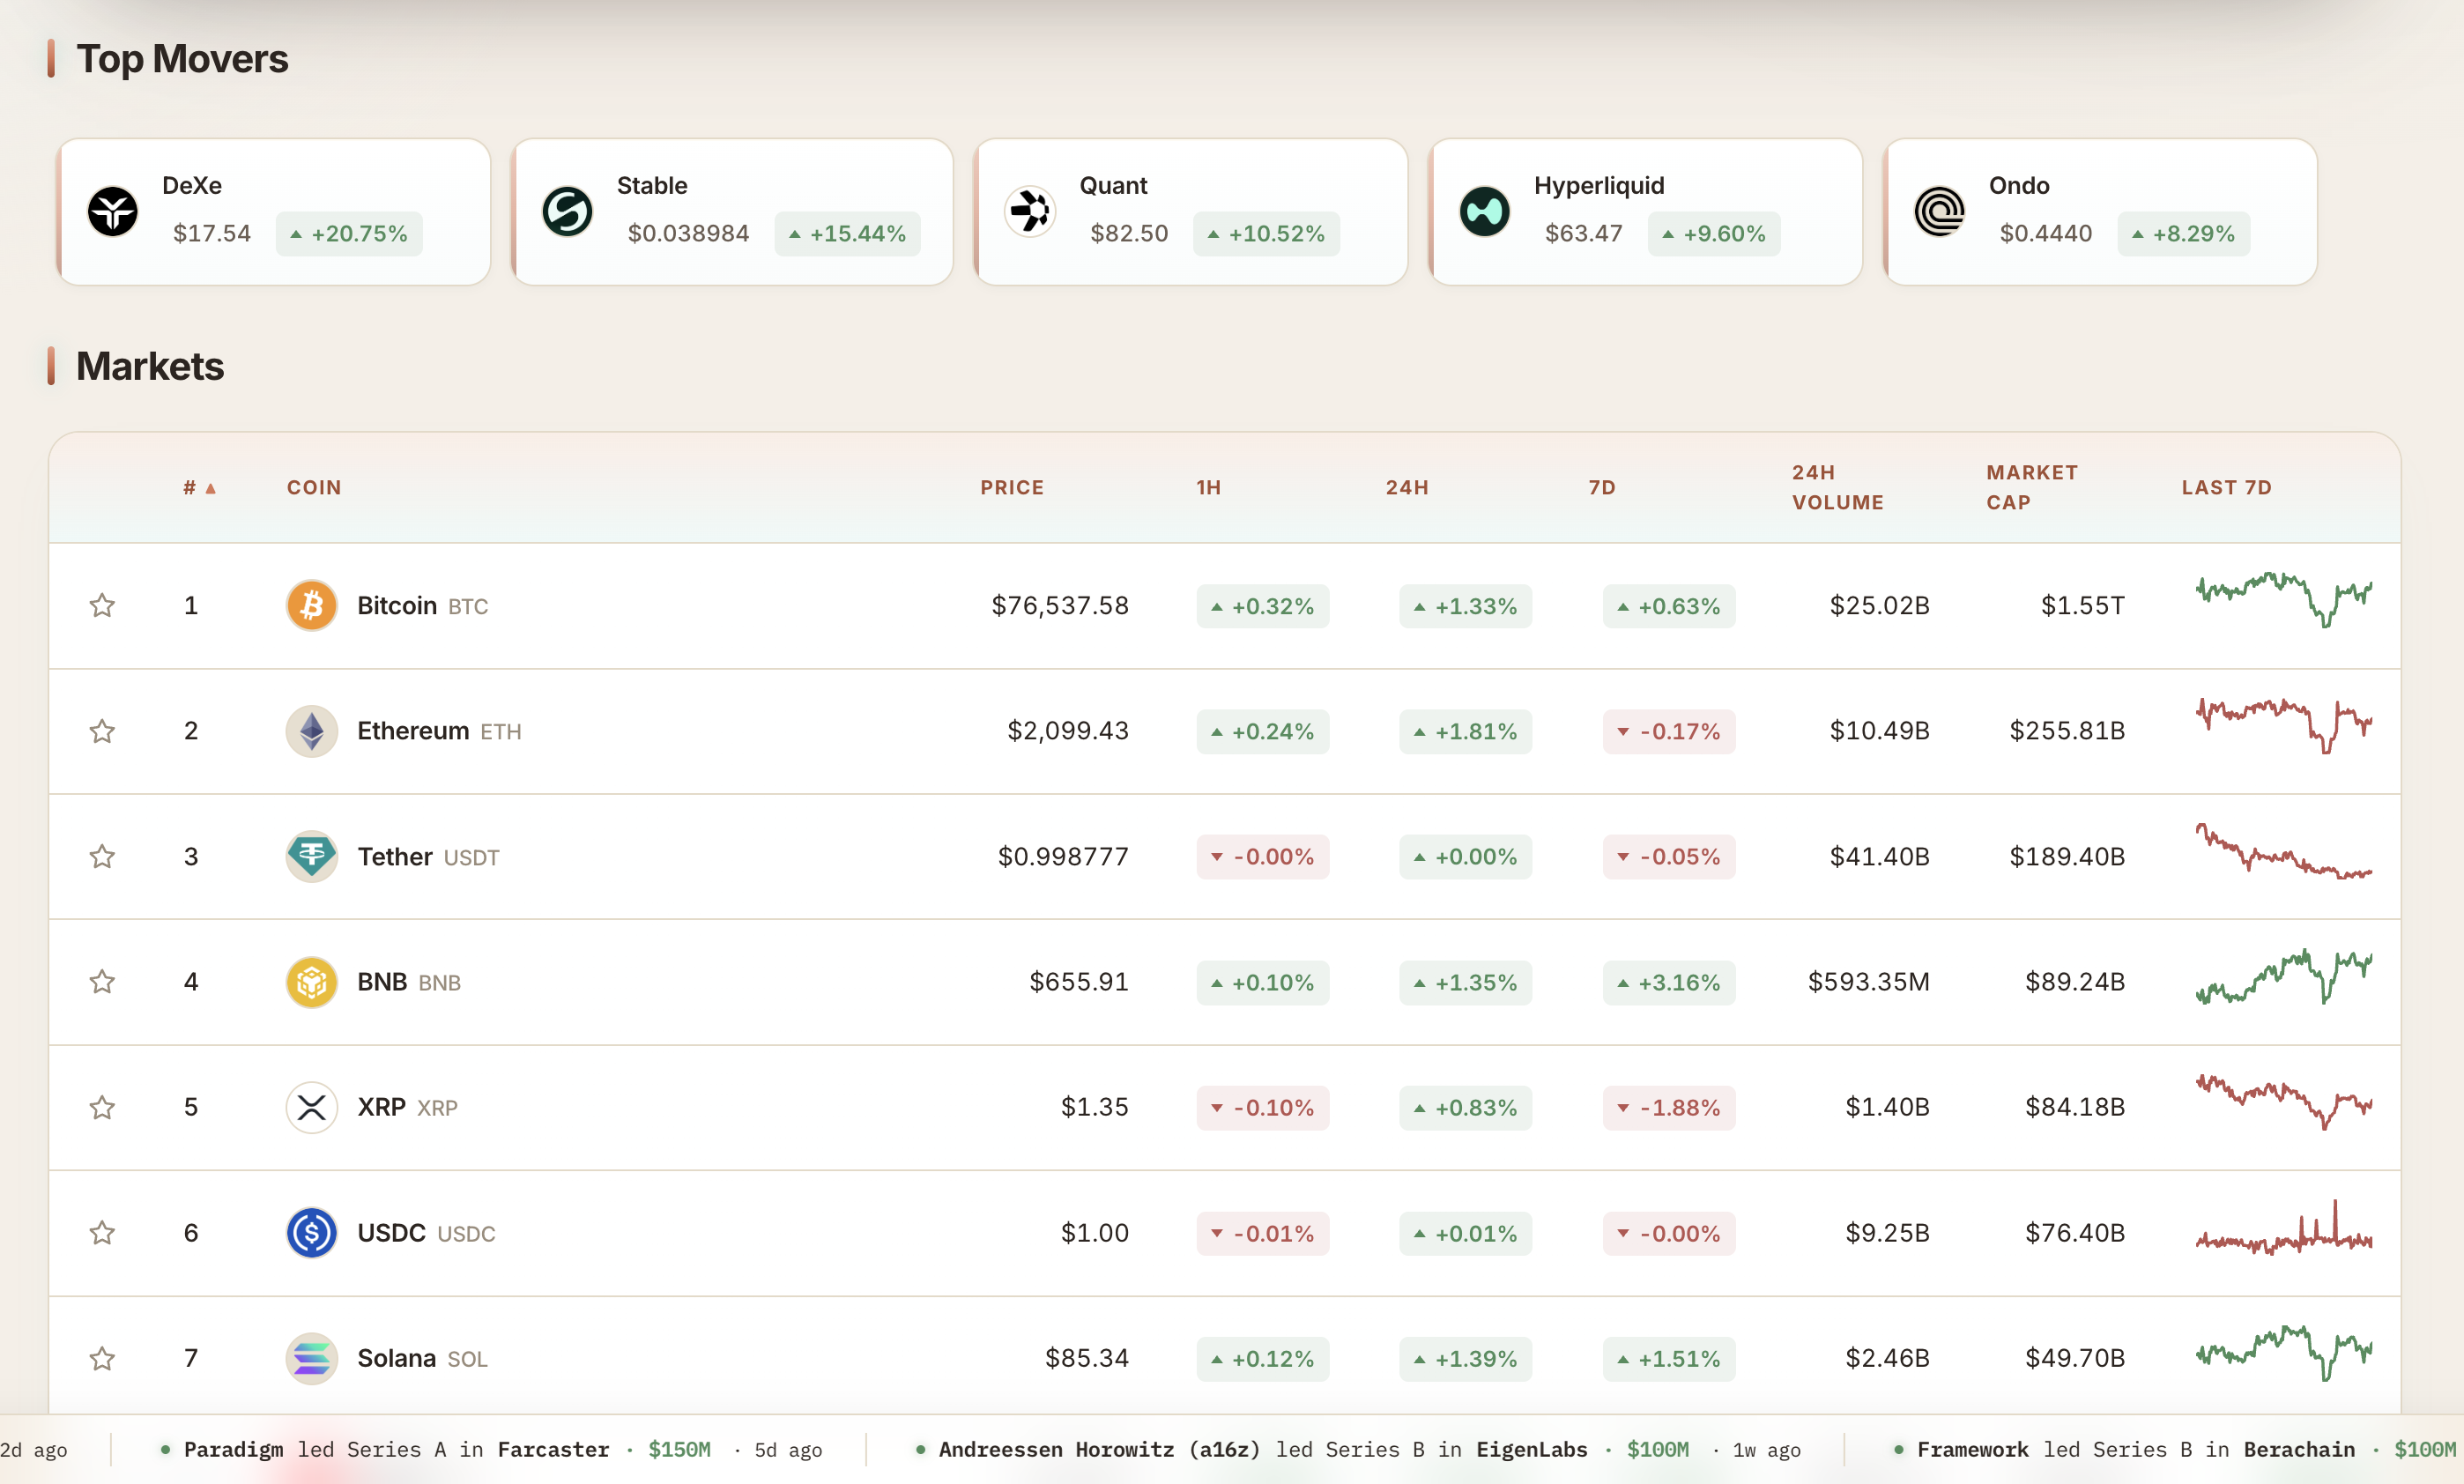This screenshot has height=1484, width=2464.
Task: Click Paradigm in the funding ticker
Action: click(234, 1449)
